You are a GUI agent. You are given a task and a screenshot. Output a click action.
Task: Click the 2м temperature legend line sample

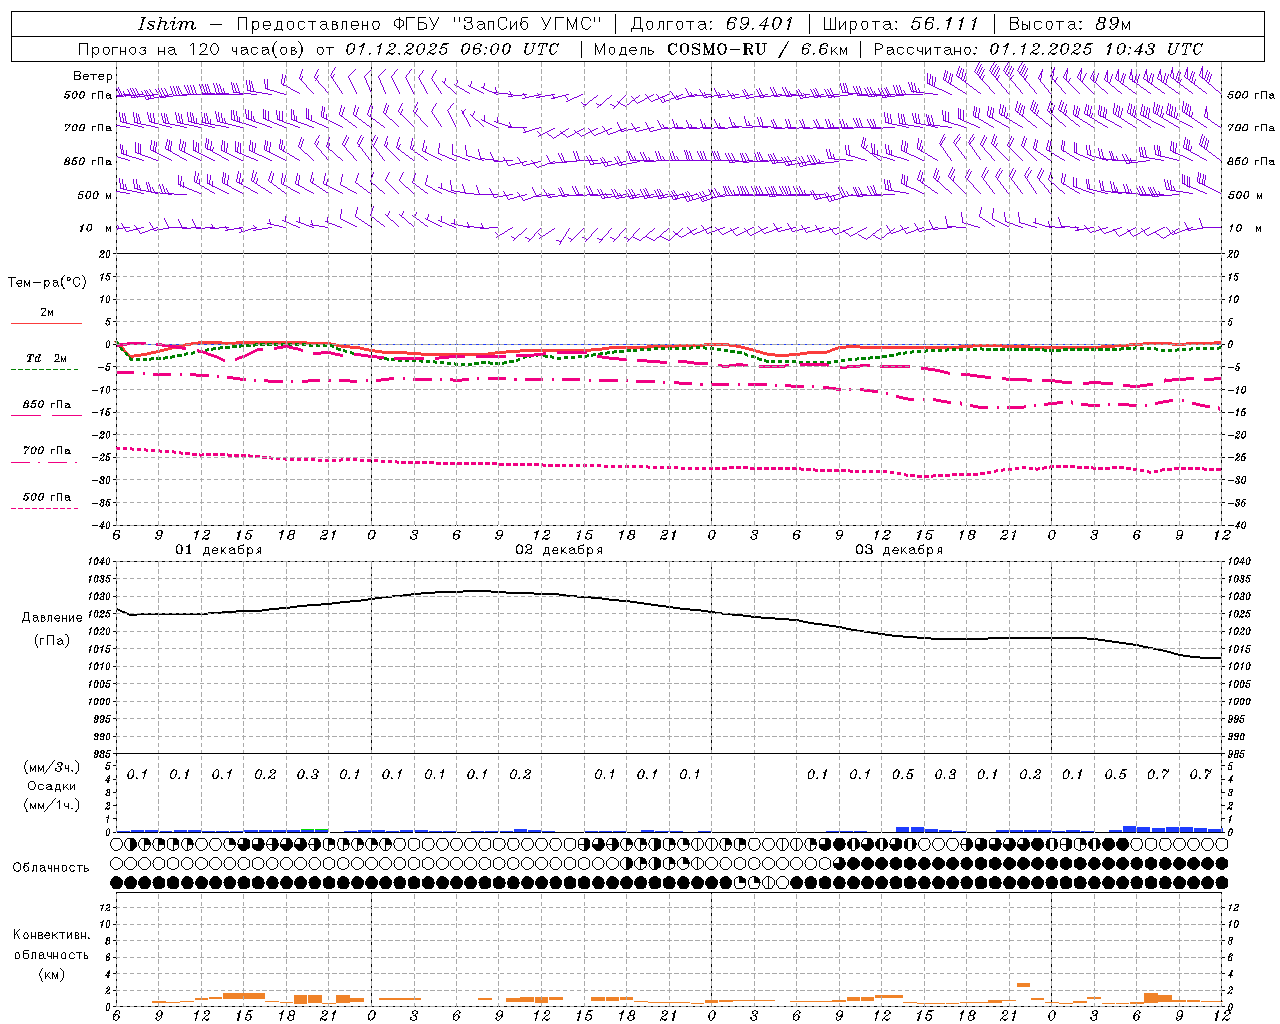pos(46,323)
